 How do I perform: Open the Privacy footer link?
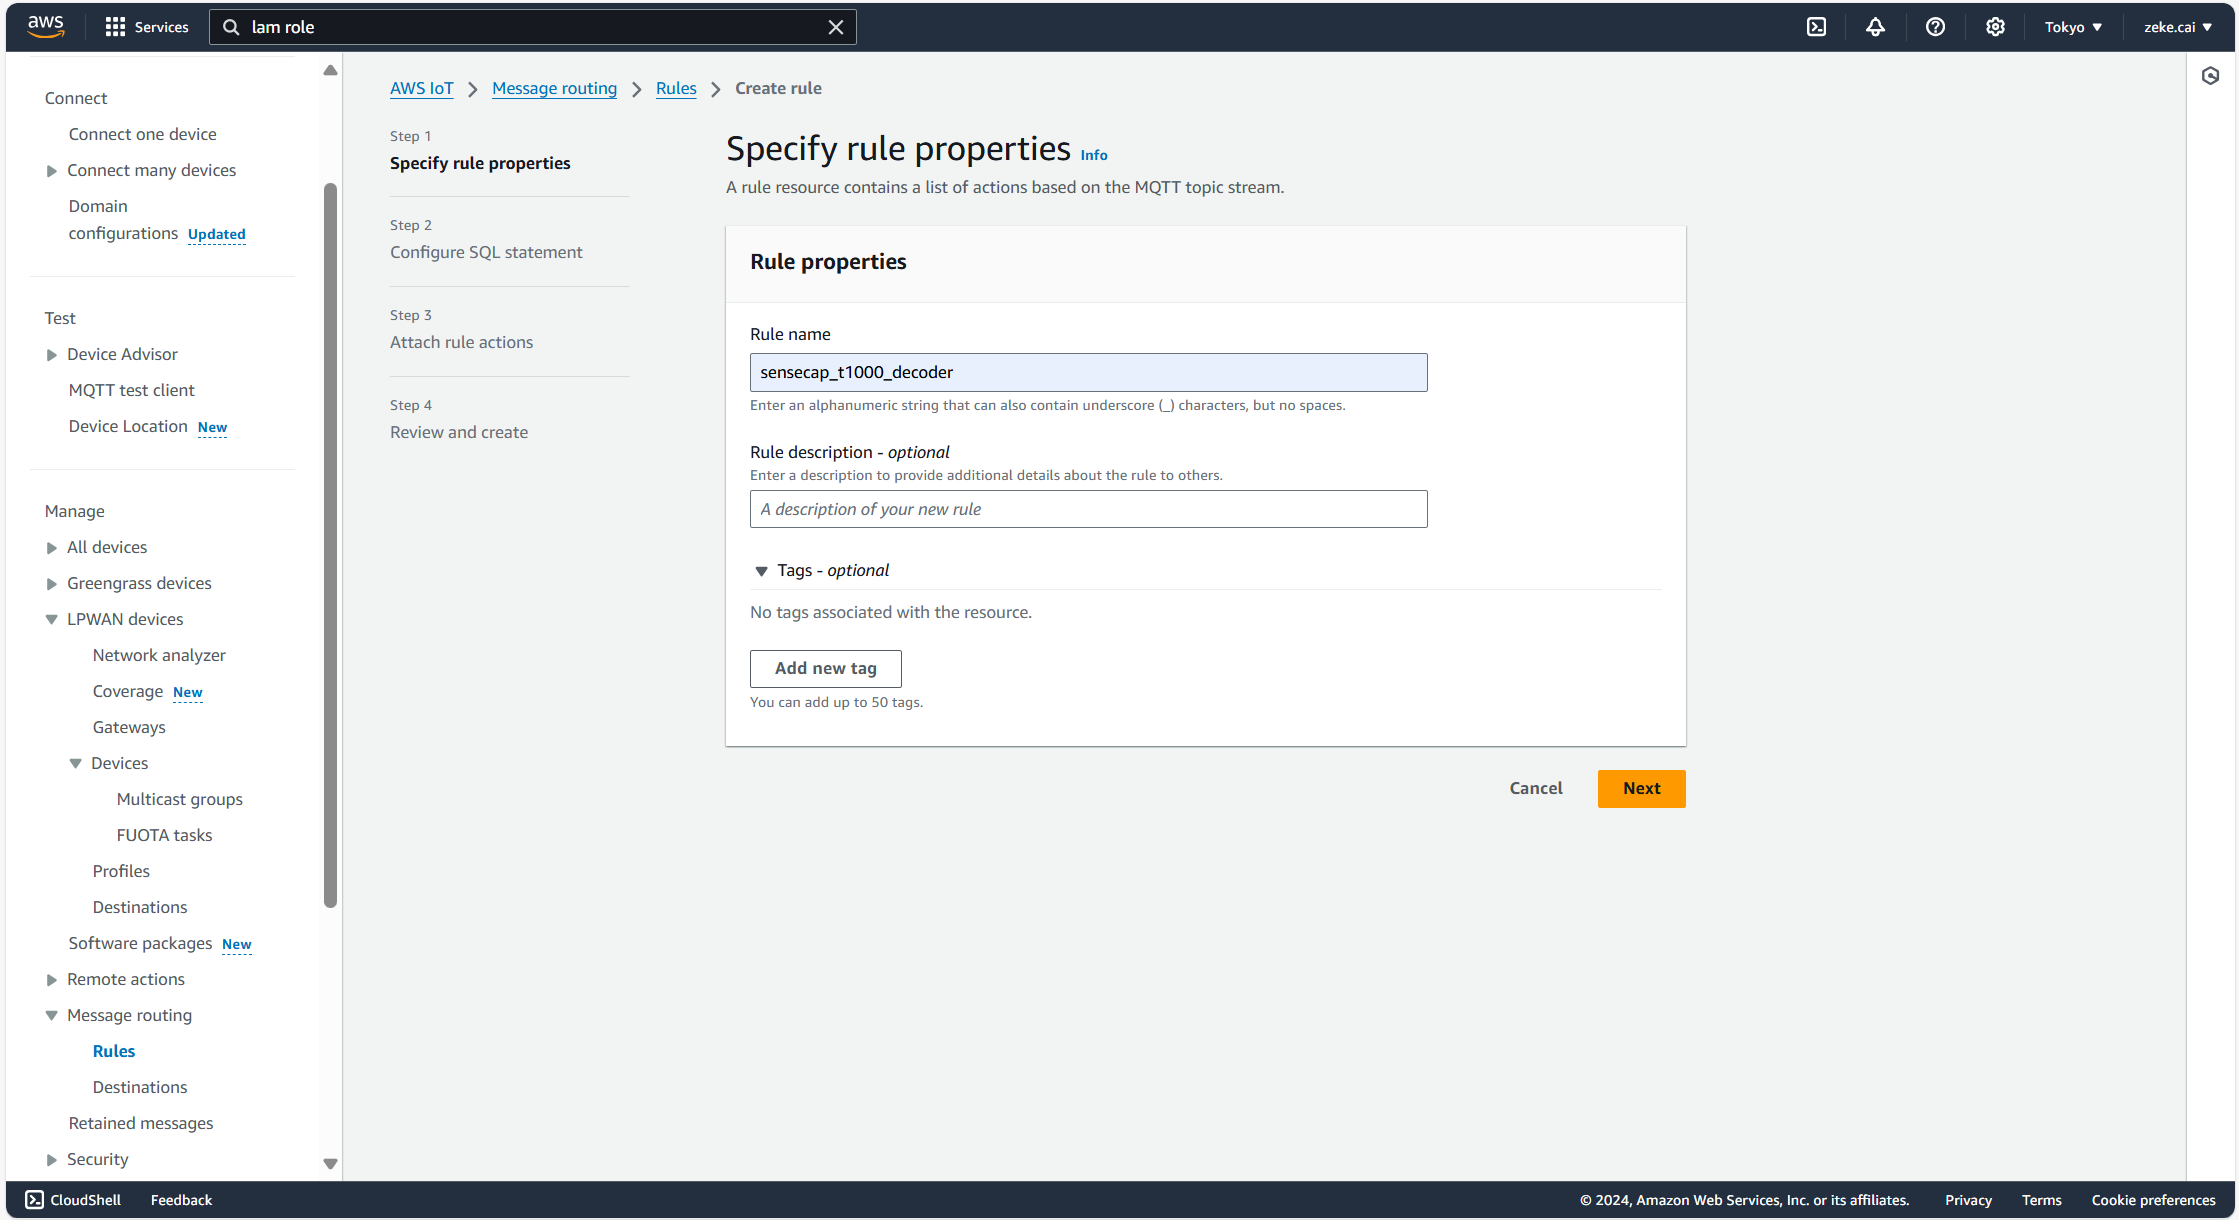(1968, 1200)
